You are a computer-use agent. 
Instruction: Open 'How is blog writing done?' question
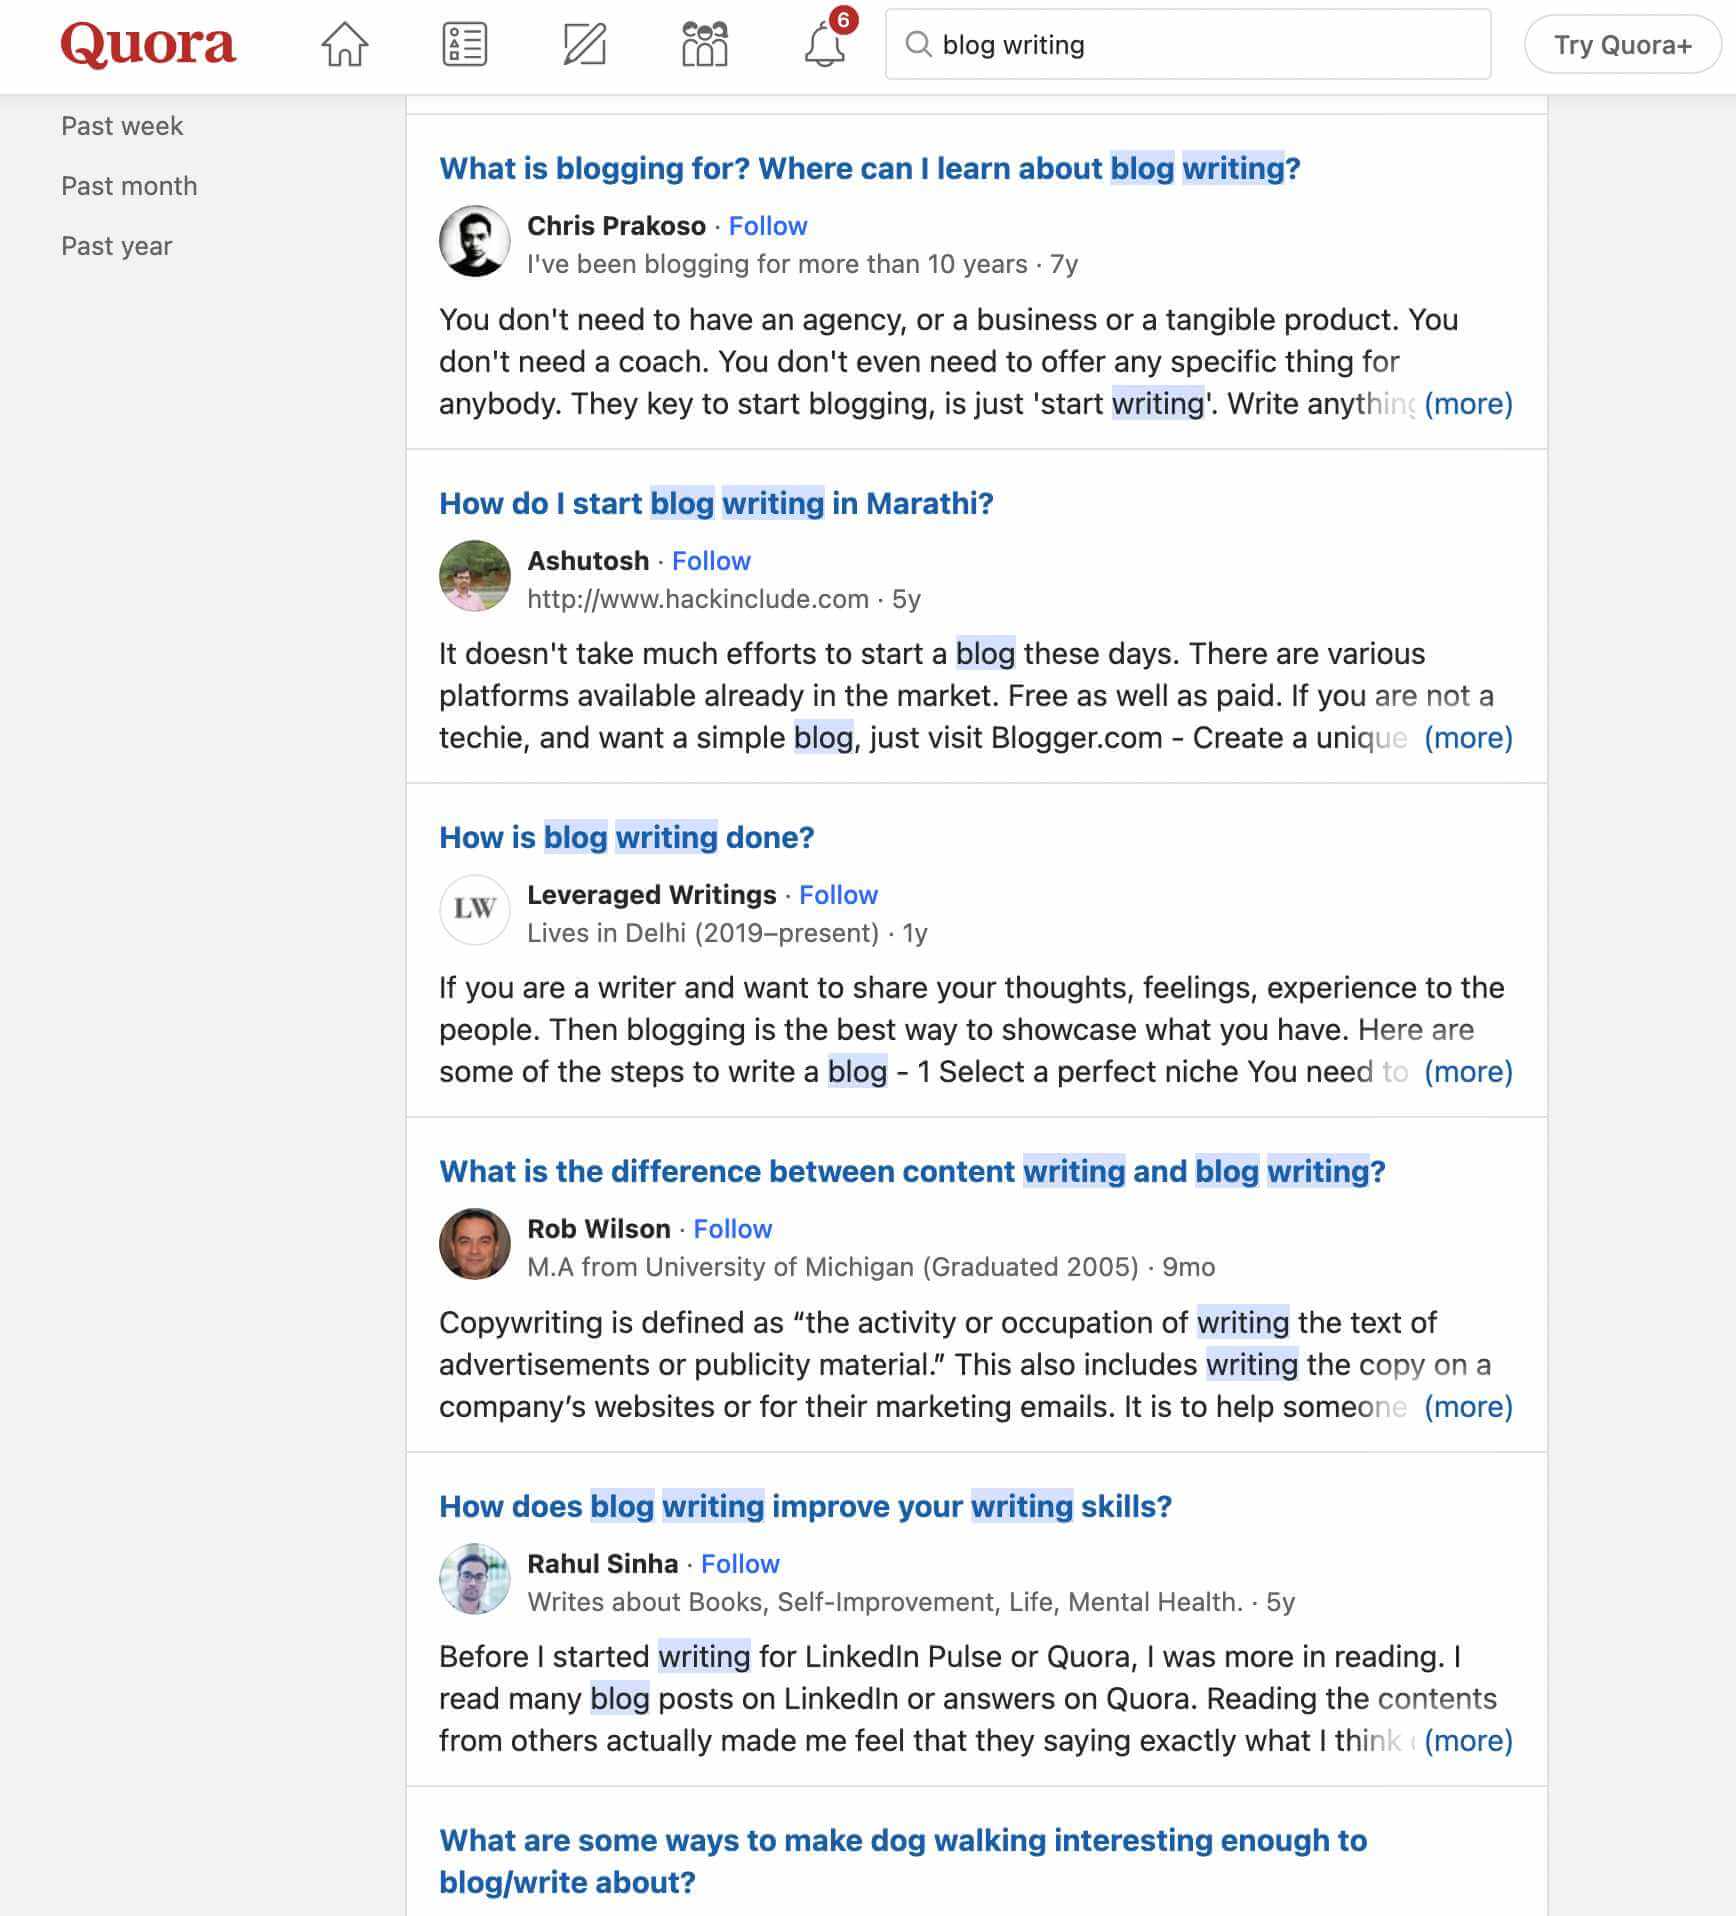point(627,837)
